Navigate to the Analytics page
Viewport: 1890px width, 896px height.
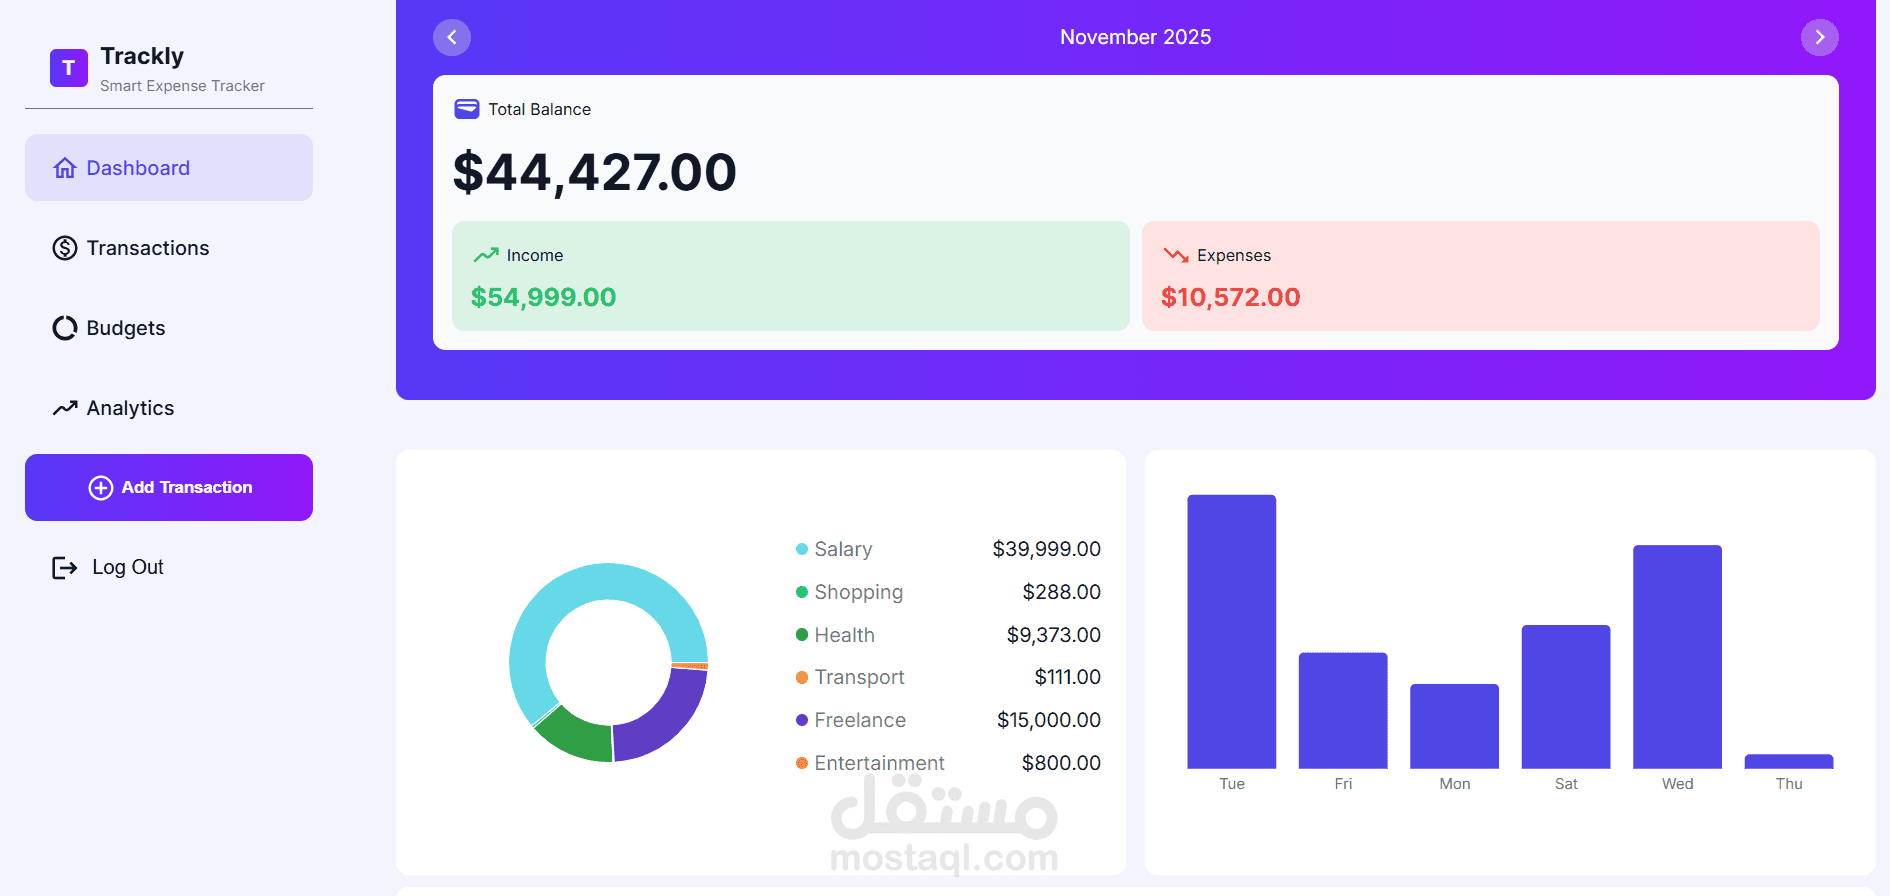point(169,408)
